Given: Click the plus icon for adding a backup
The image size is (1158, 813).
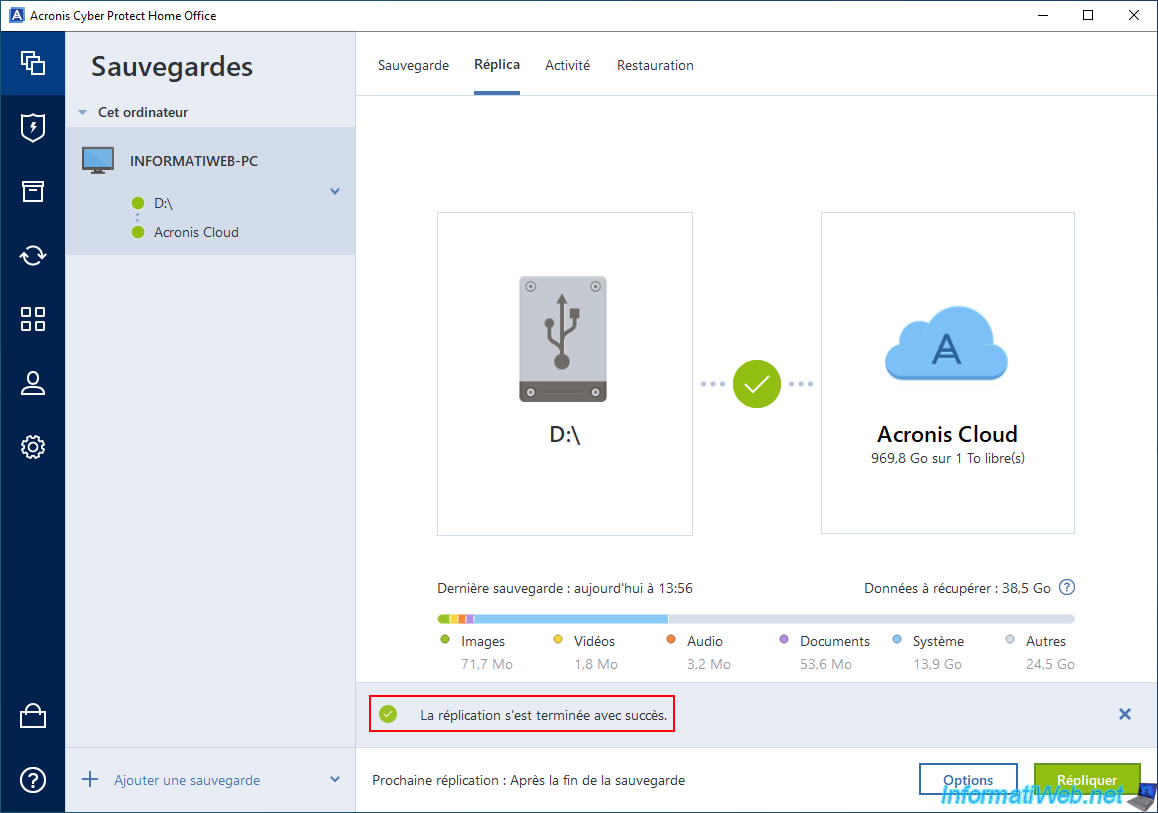Looking at the screenshot, I should pos(90,780).
